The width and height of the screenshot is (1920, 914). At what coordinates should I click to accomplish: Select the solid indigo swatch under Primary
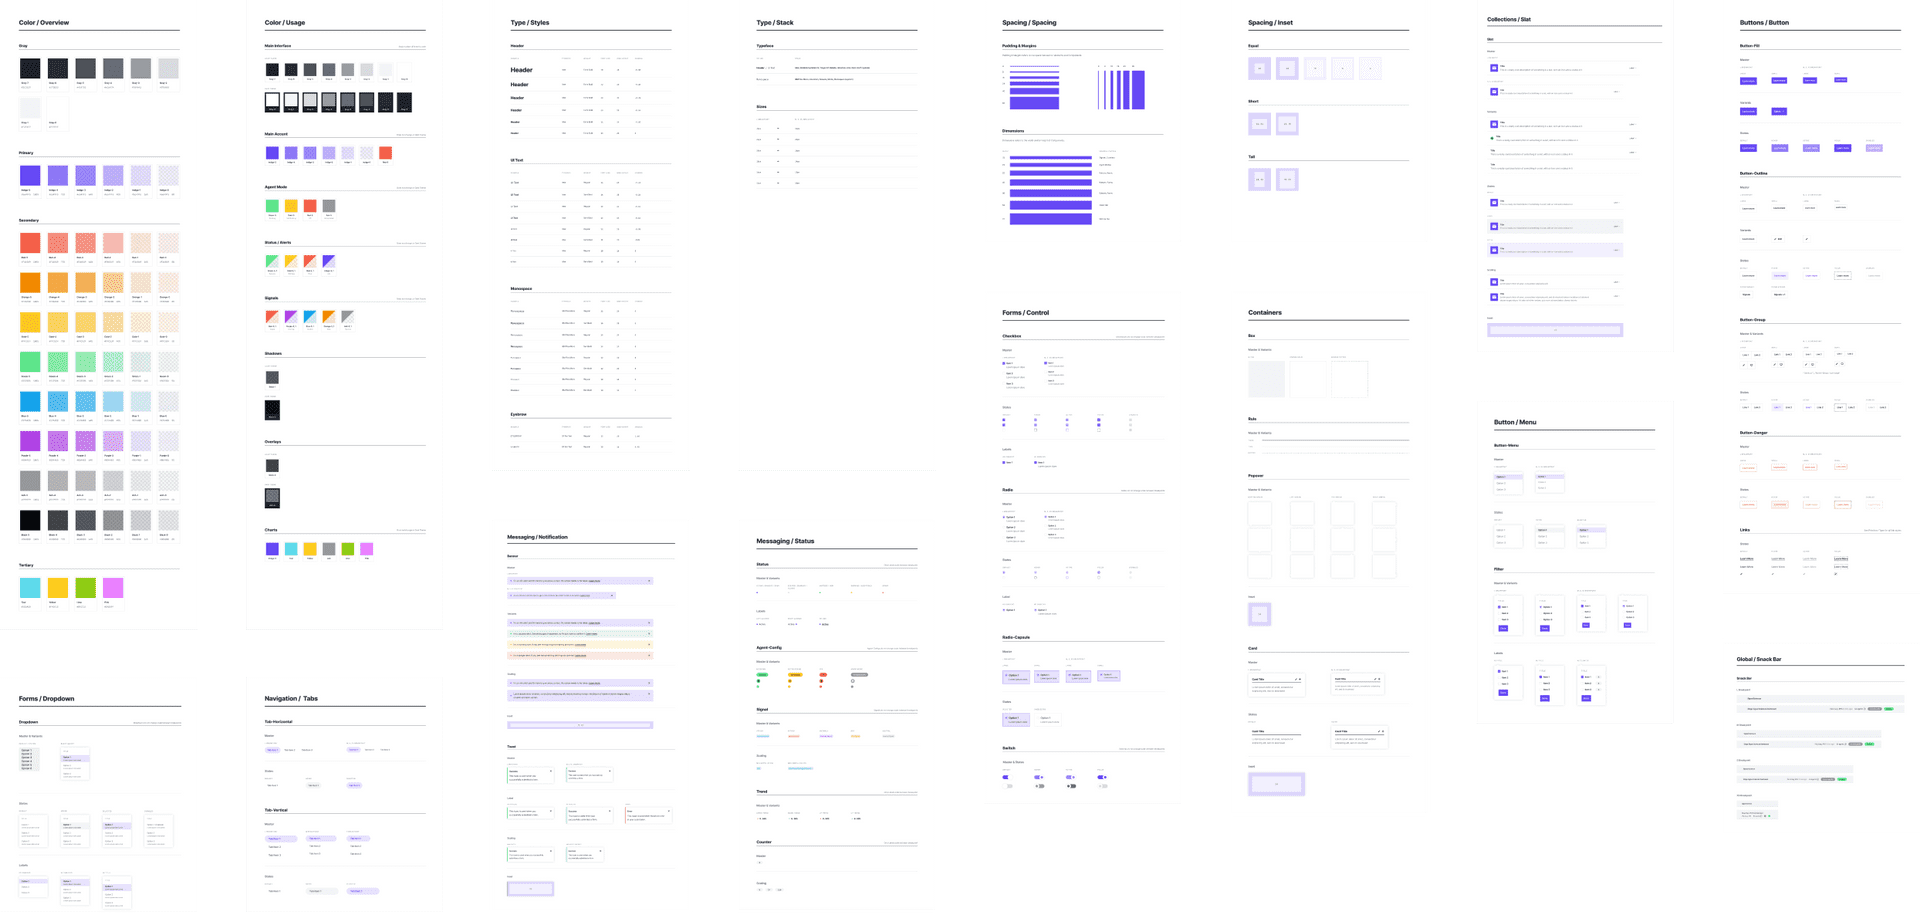click(x=30, y=175)
